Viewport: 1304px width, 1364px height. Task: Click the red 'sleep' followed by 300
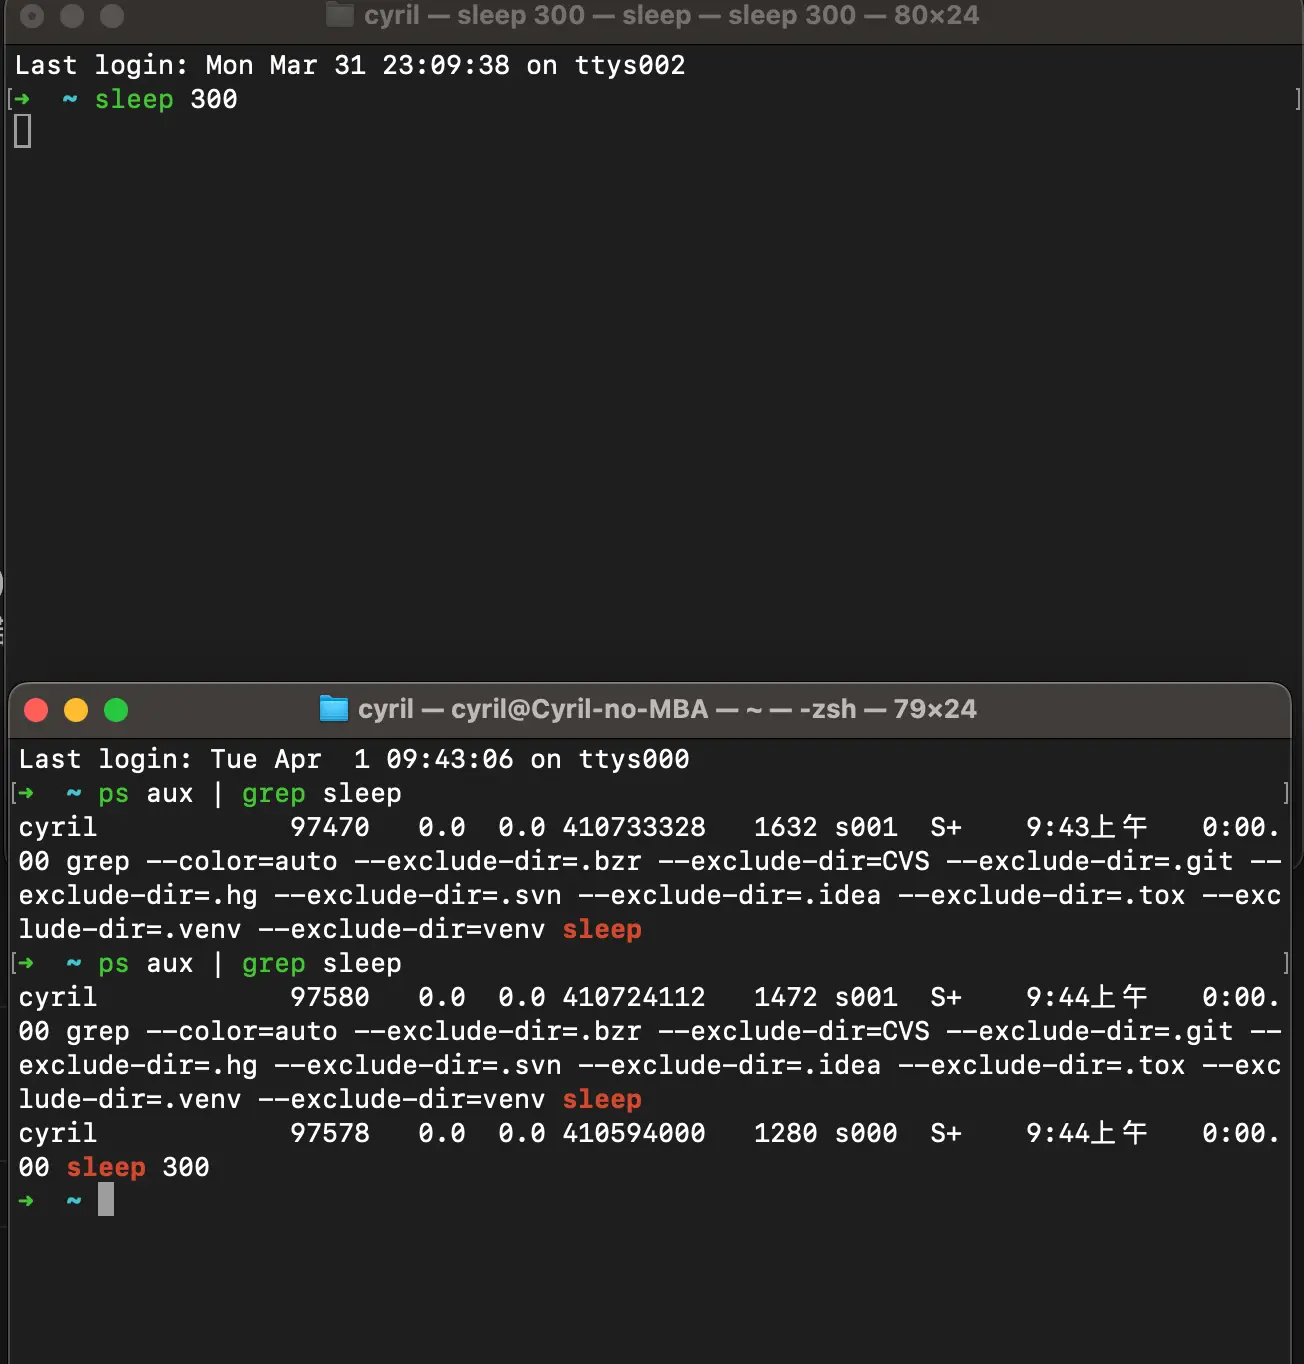[x=106, y=1167]
